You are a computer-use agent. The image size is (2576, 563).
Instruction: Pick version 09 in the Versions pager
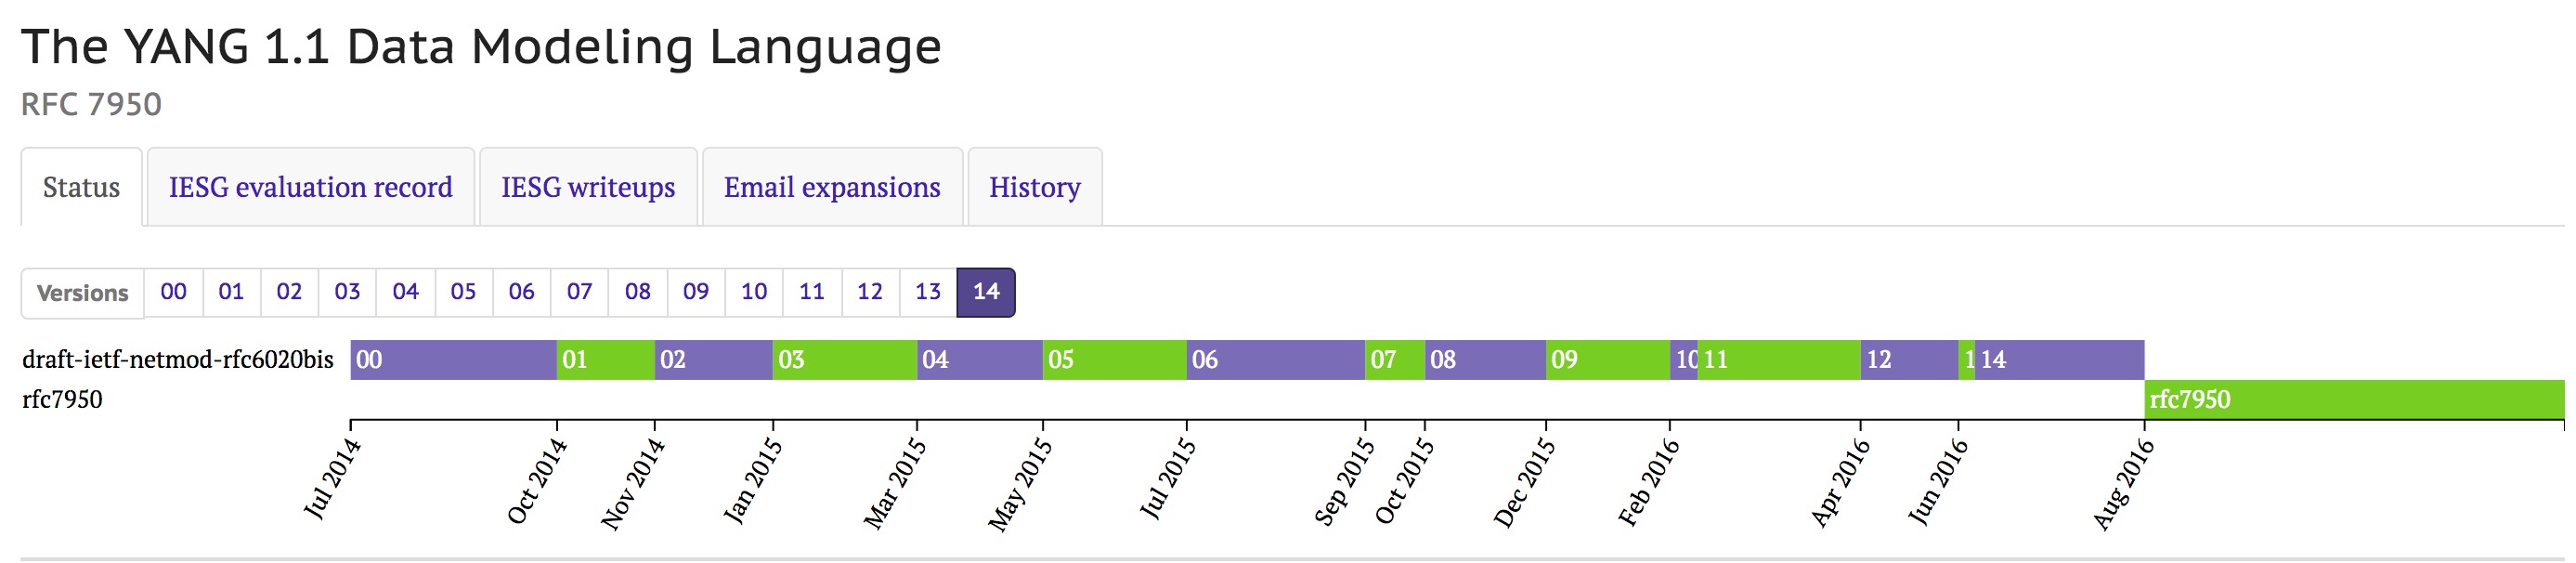pos(696,292)
